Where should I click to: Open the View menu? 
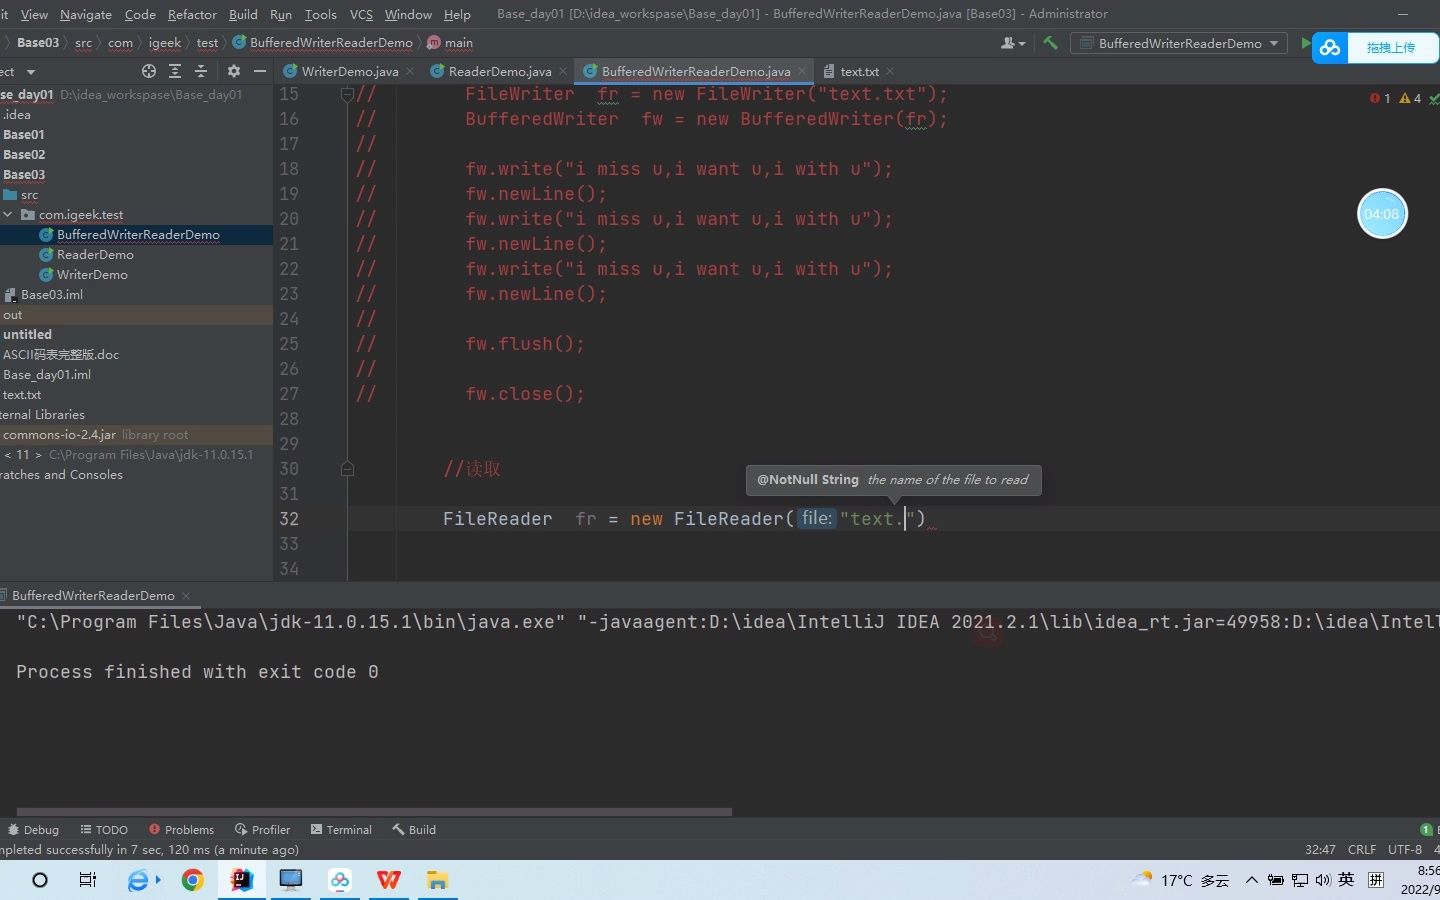(x=34, y=14)
